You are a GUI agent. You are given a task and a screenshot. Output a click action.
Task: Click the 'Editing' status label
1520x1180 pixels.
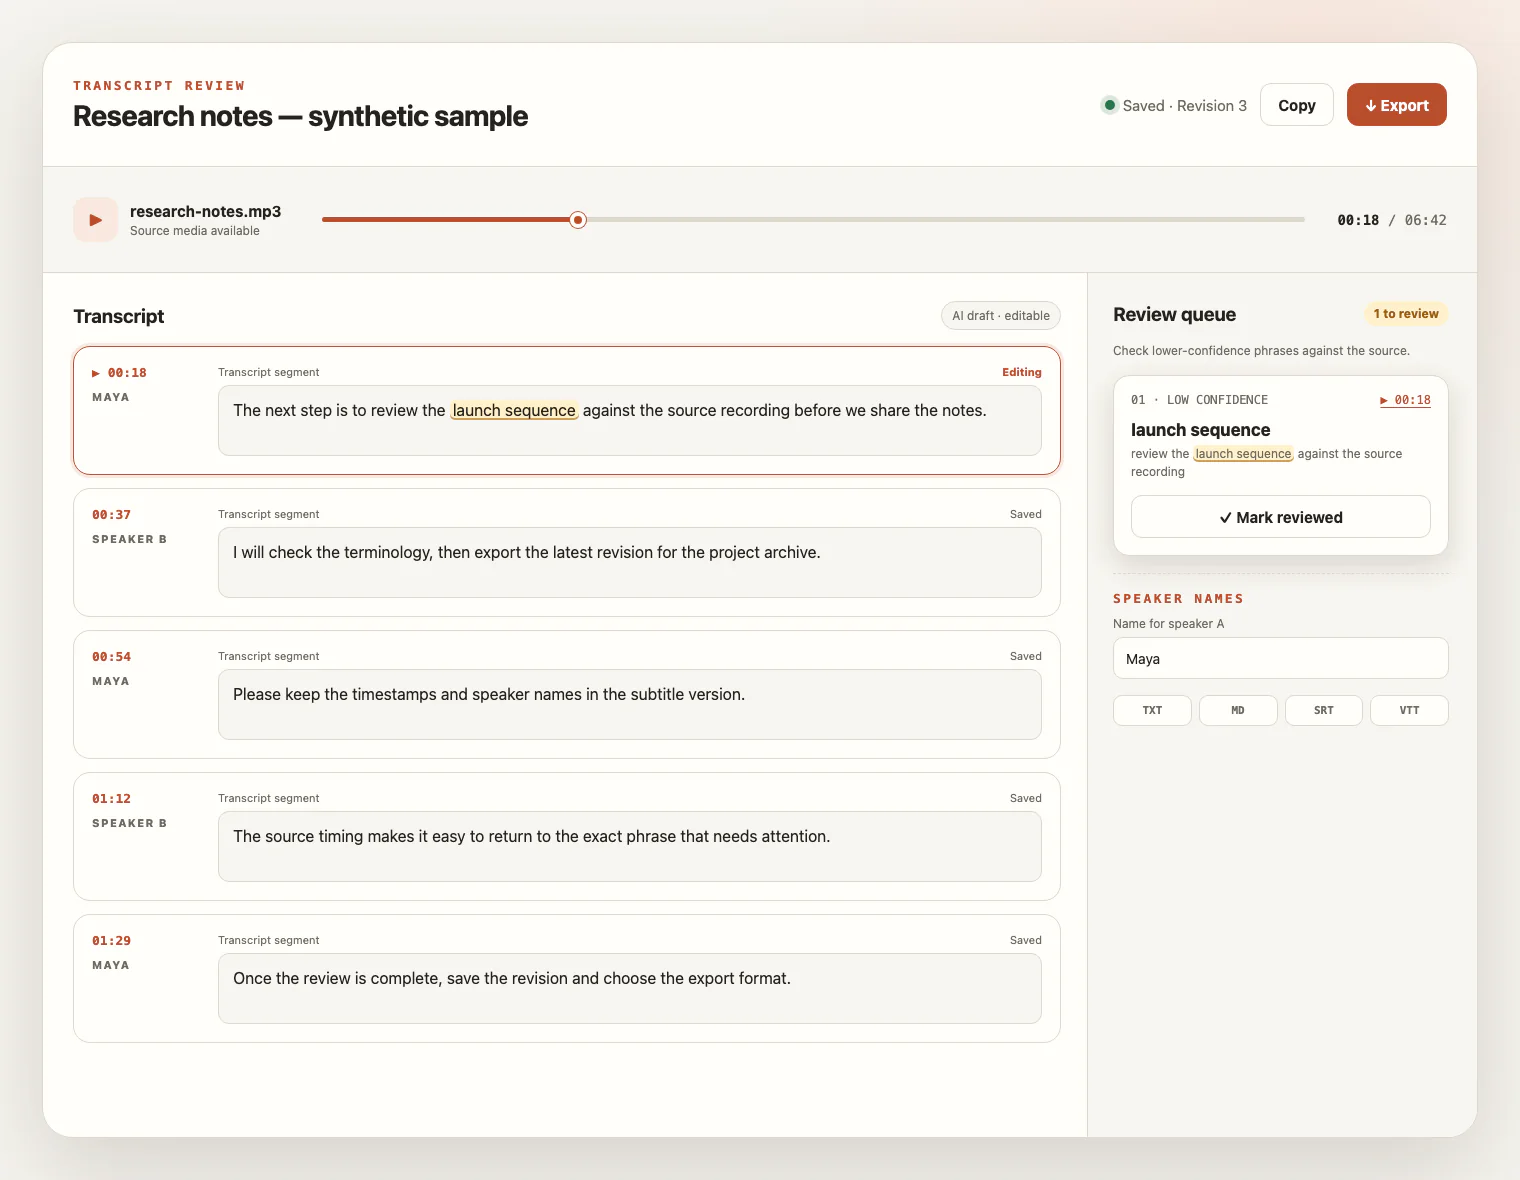click(x=1022, y=372)
